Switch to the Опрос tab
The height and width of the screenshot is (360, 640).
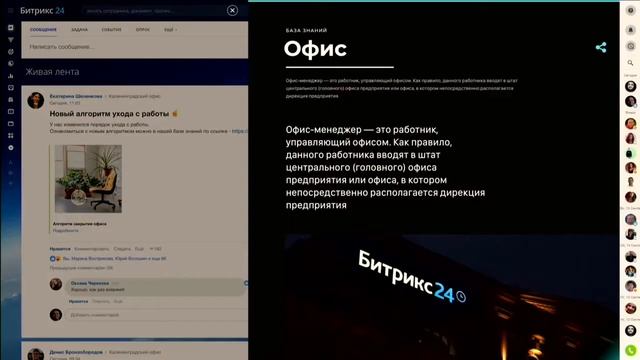click(143, 30)
